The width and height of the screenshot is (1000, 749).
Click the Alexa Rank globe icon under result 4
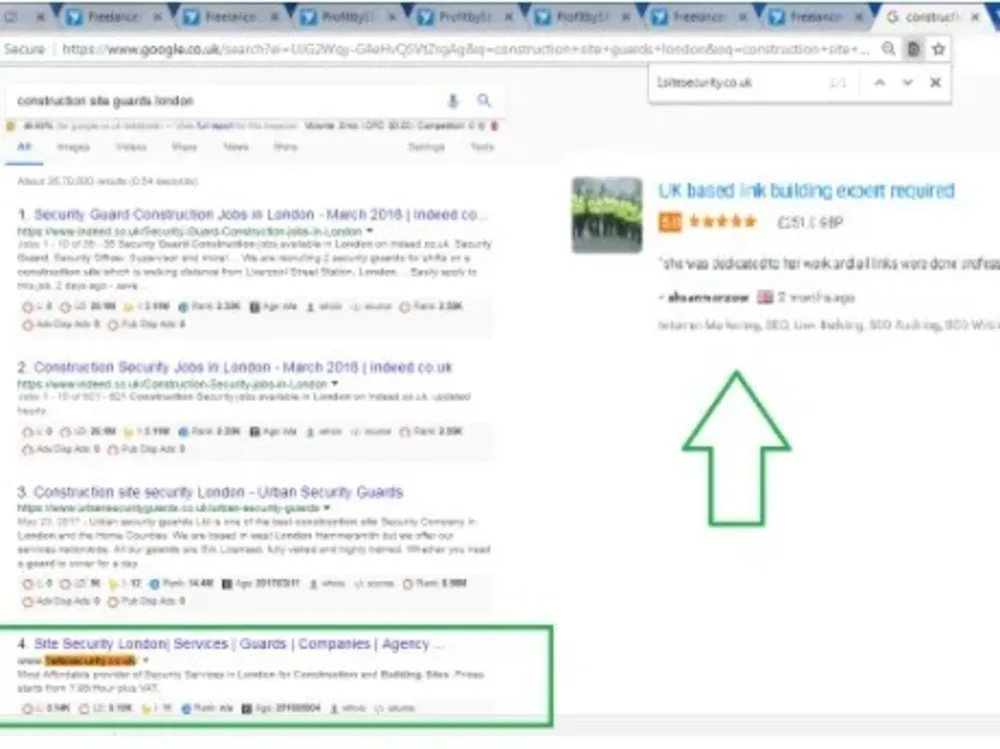(186, 708)
